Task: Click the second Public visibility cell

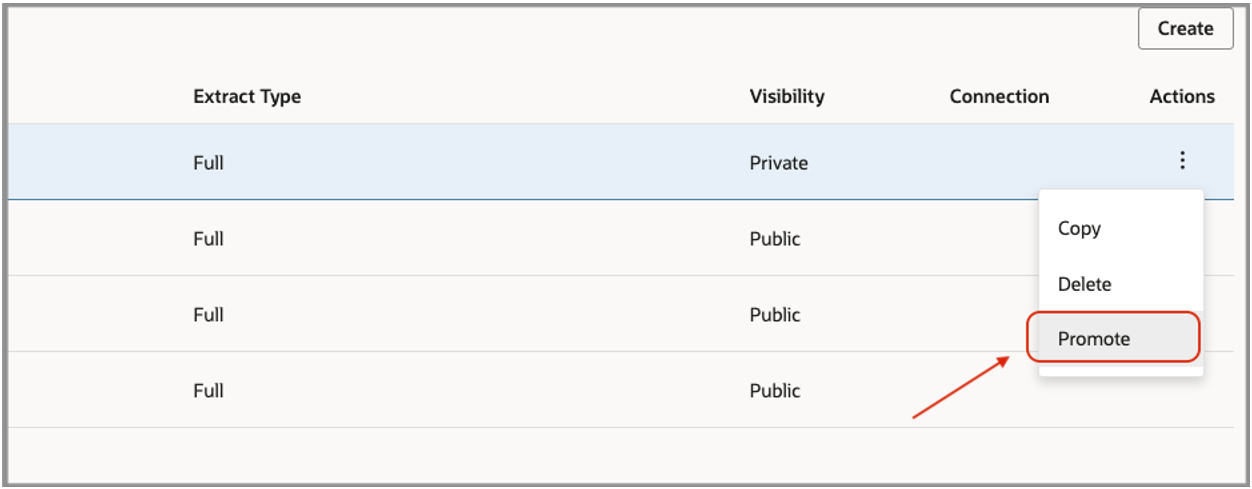Action: [x=775, y=314]
